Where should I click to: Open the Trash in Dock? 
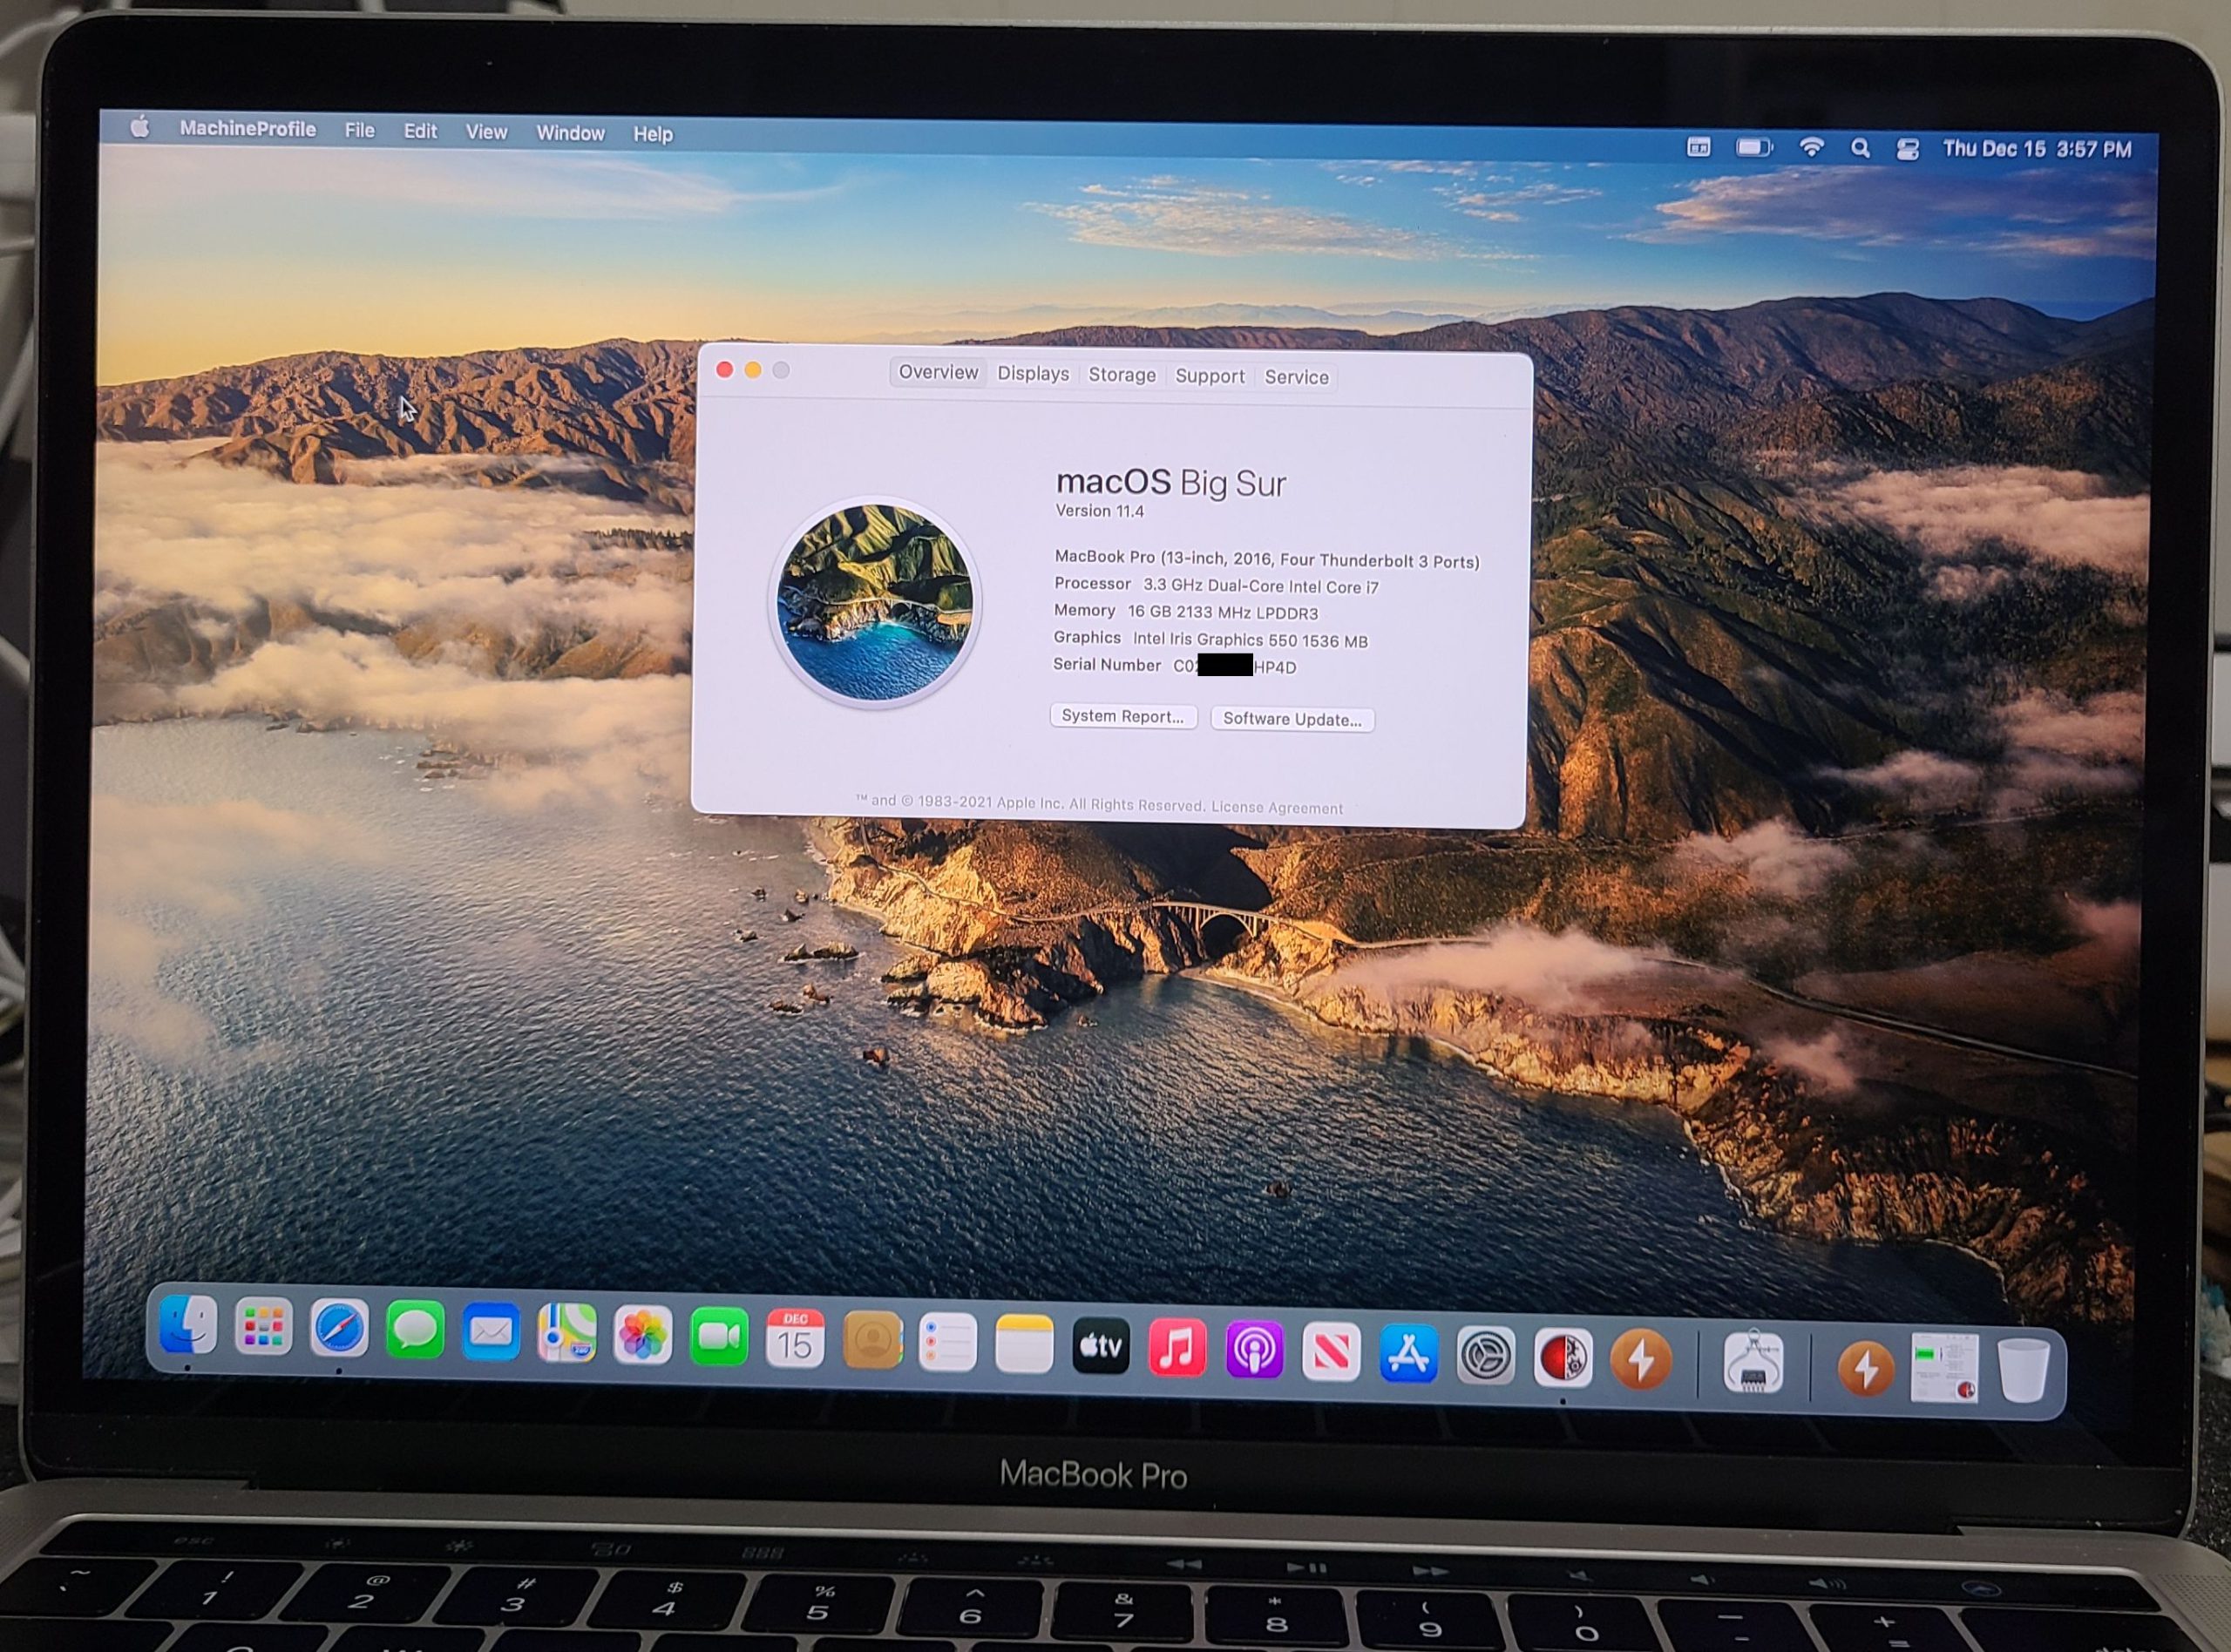click(x=2023, y=1370)
